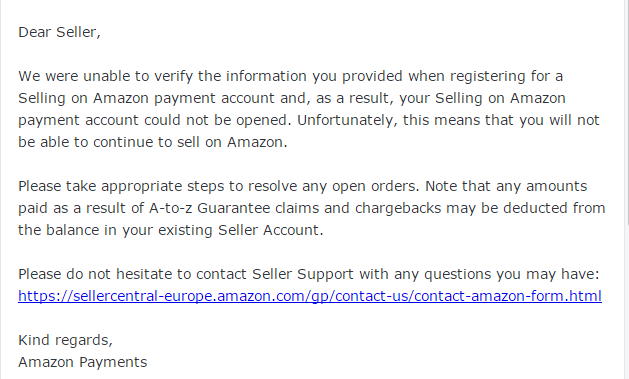Screen dimensions: 629x379
Task: Click the "A-to-z Guarantee" phrase
Action: click(x=209, y=208)
